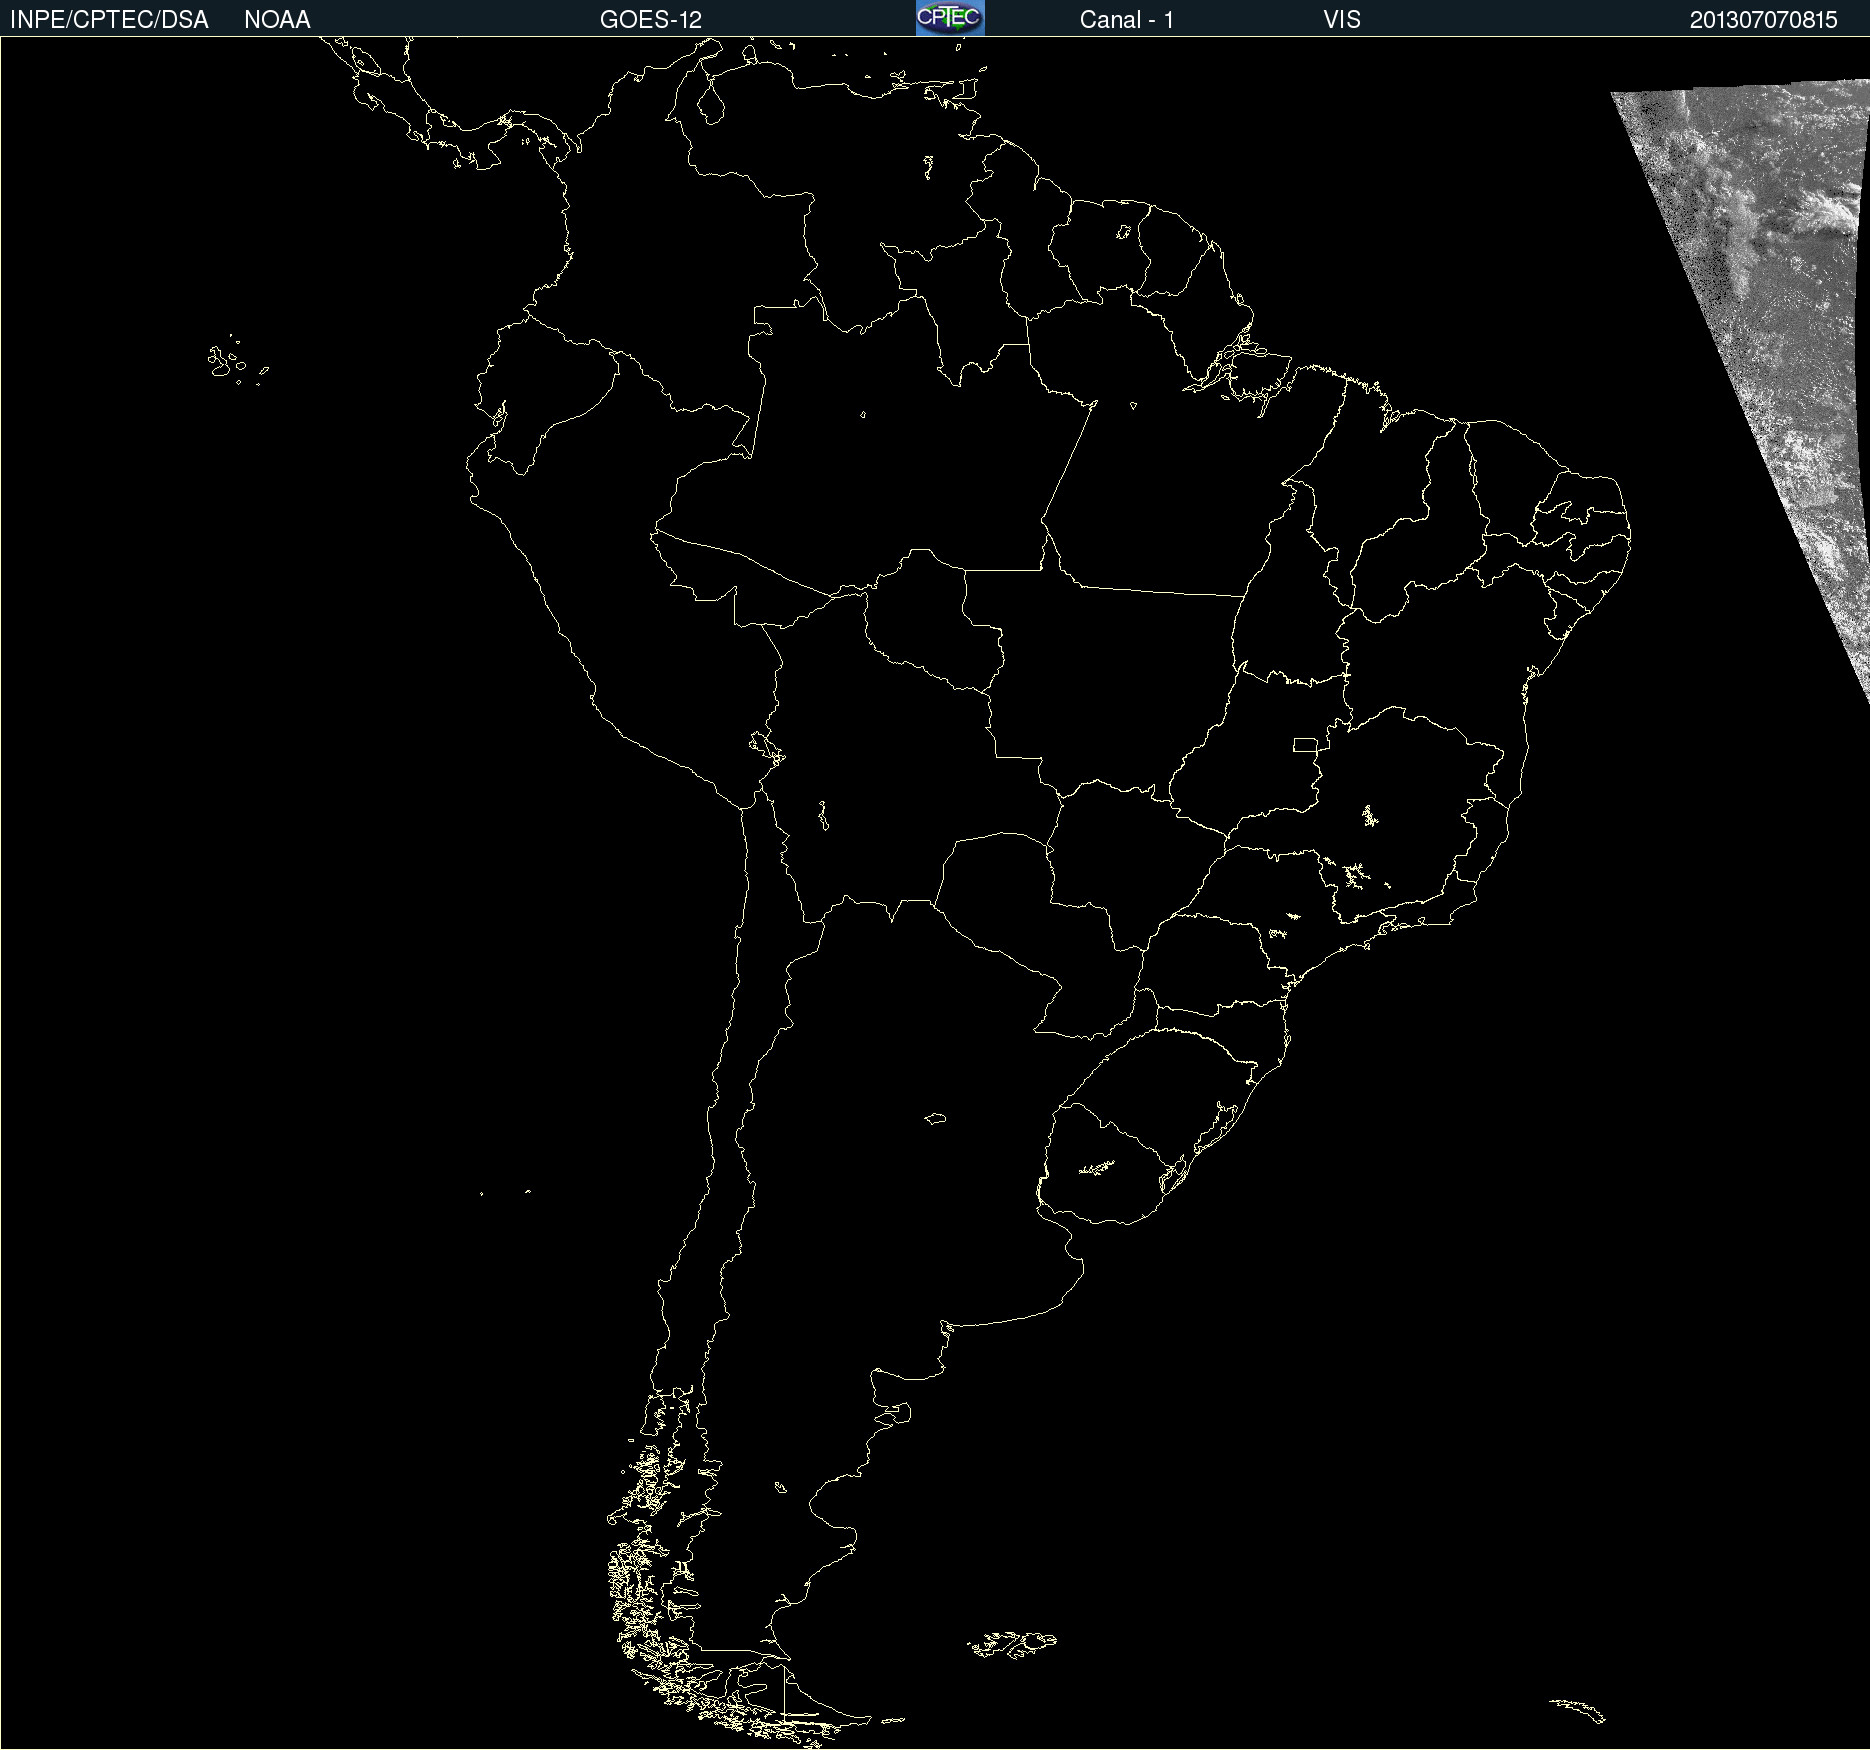Screen dimensions: 1870x1750
Task: Click the GOES-12 satellite label
Action: (x=651, y=20)
